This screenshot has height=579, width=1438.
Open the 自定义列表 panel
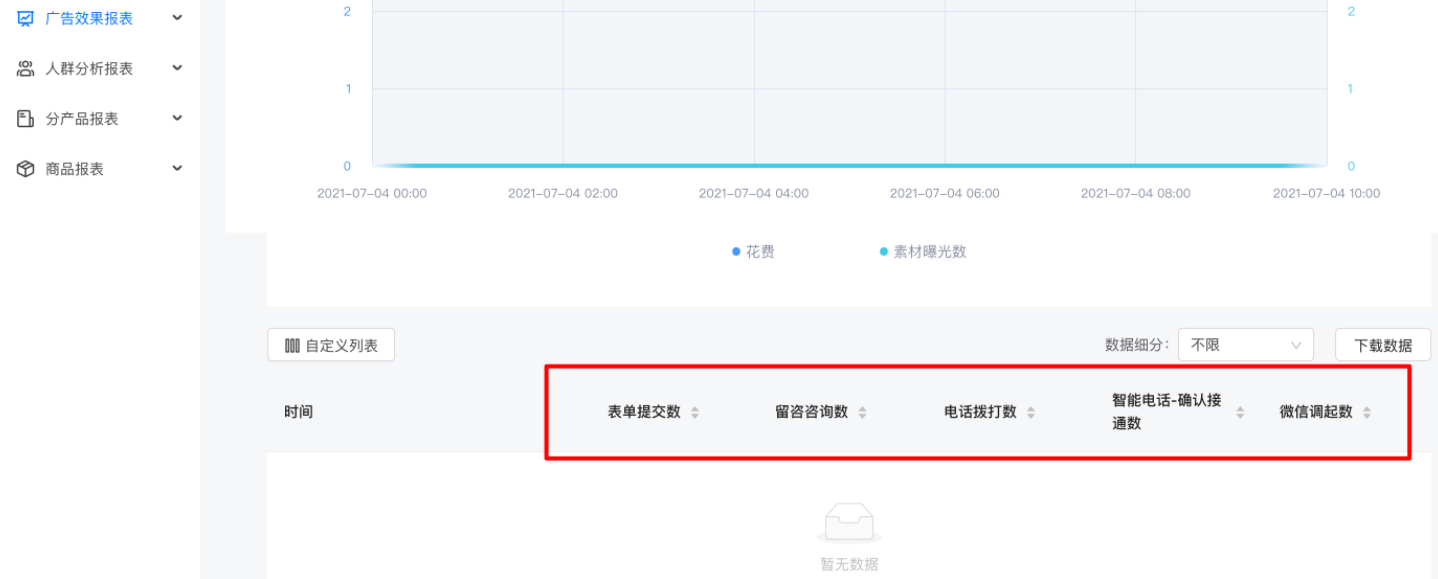click(331, 344)
